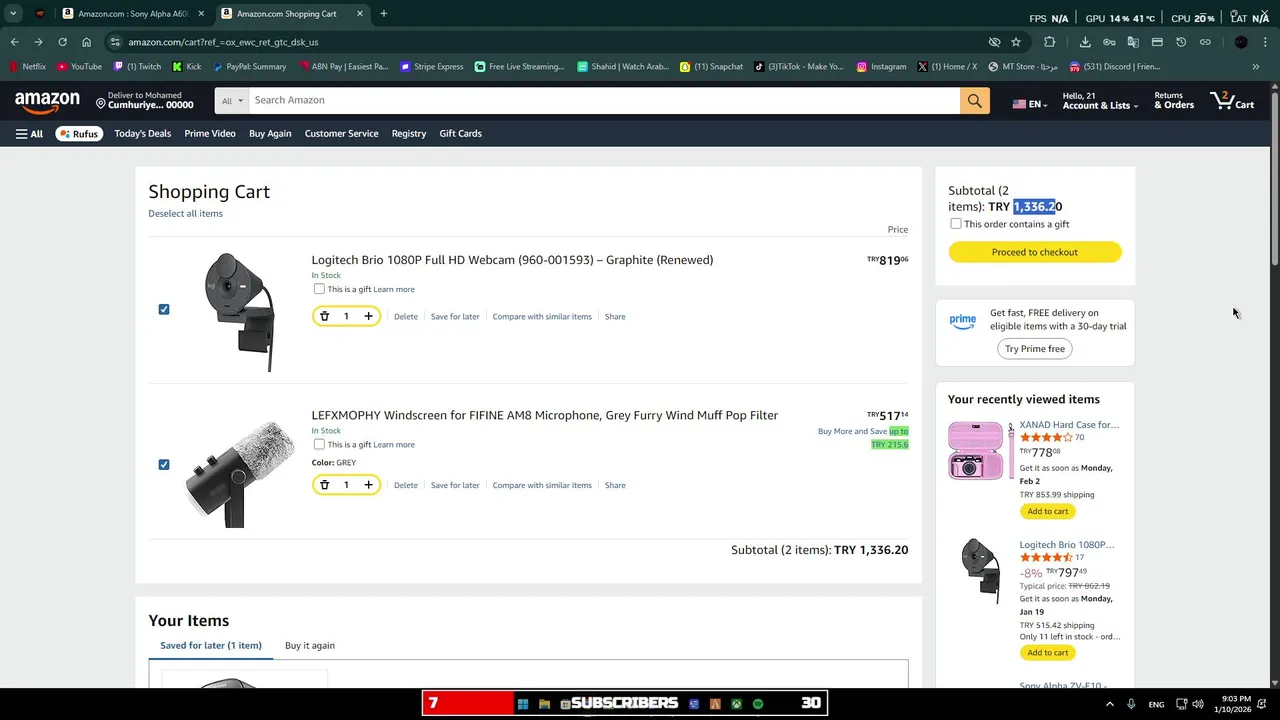The height and width of the screenshot is (720, 1280).
Task: Uncheck the Logitech Brio webcam item checkbox
Action: pos(164,309)
